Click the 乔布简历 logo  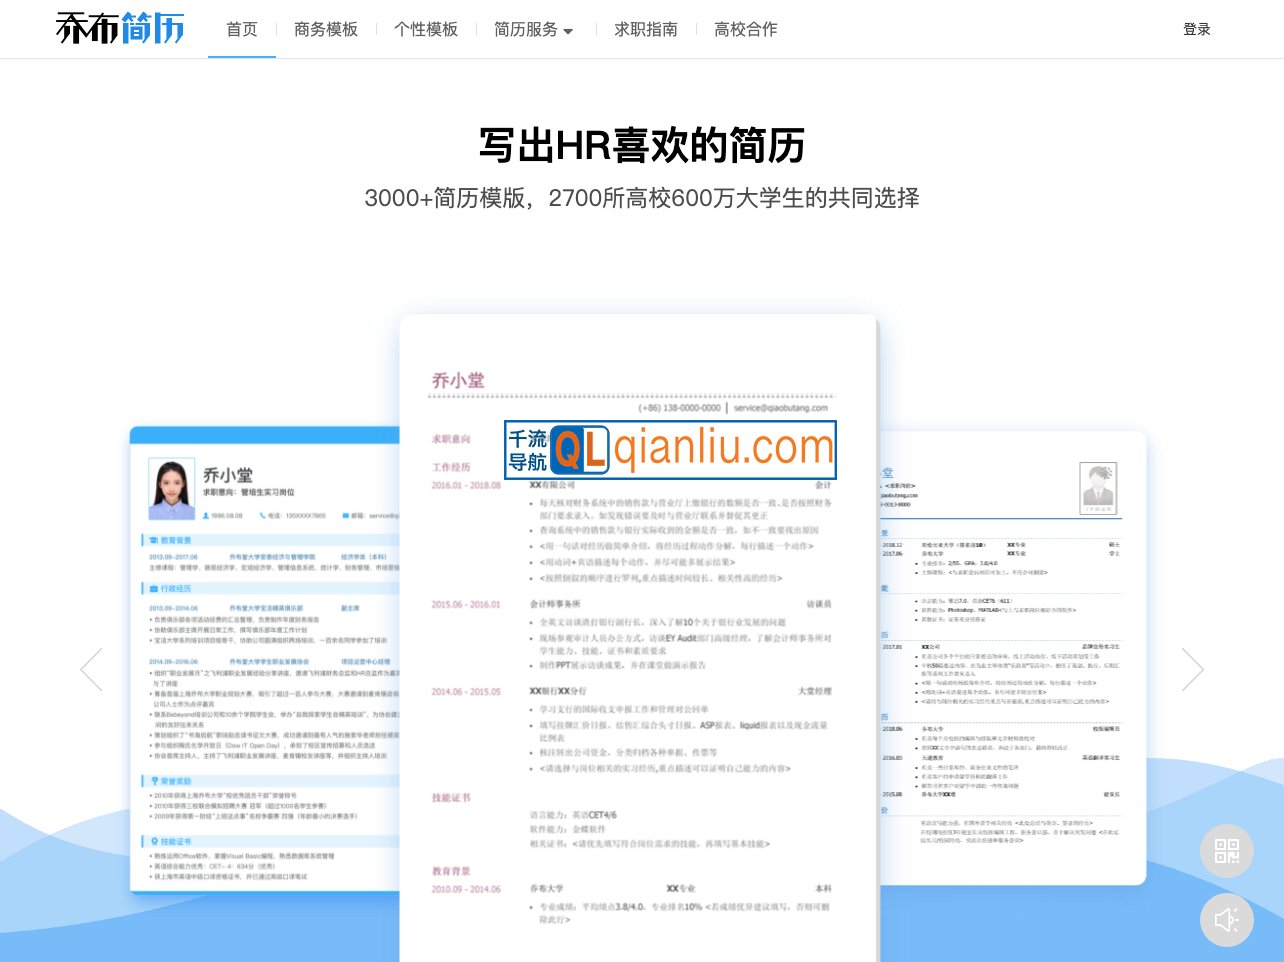click(119, 28)
